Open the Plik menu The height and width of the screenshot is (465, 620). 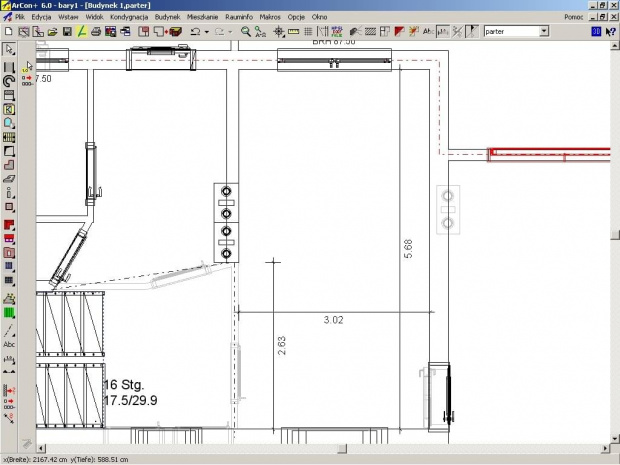19,18
